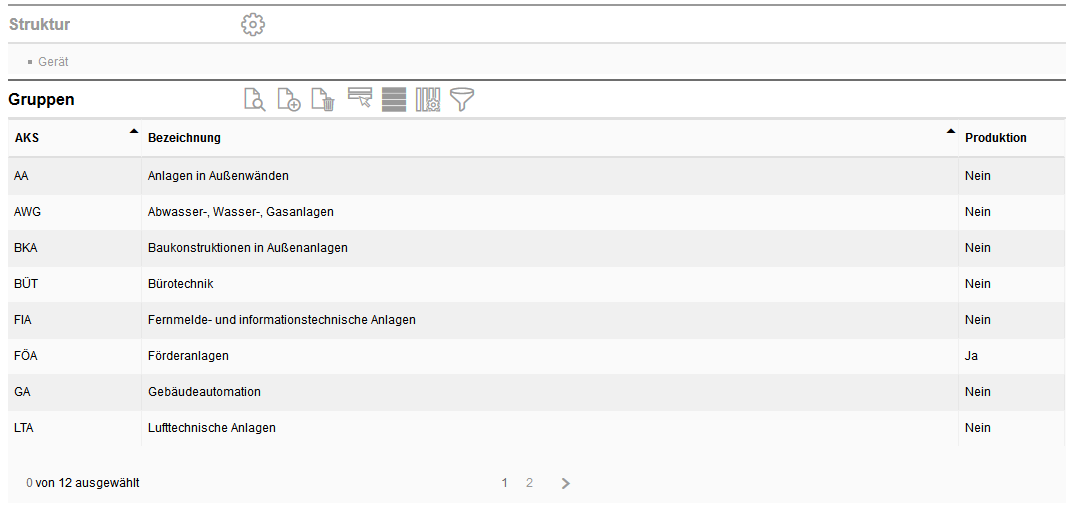Screen dimensions: 1069x509
Task: Click the '0 von 12 ausgewählt' status text
Action: coord(83,483)
